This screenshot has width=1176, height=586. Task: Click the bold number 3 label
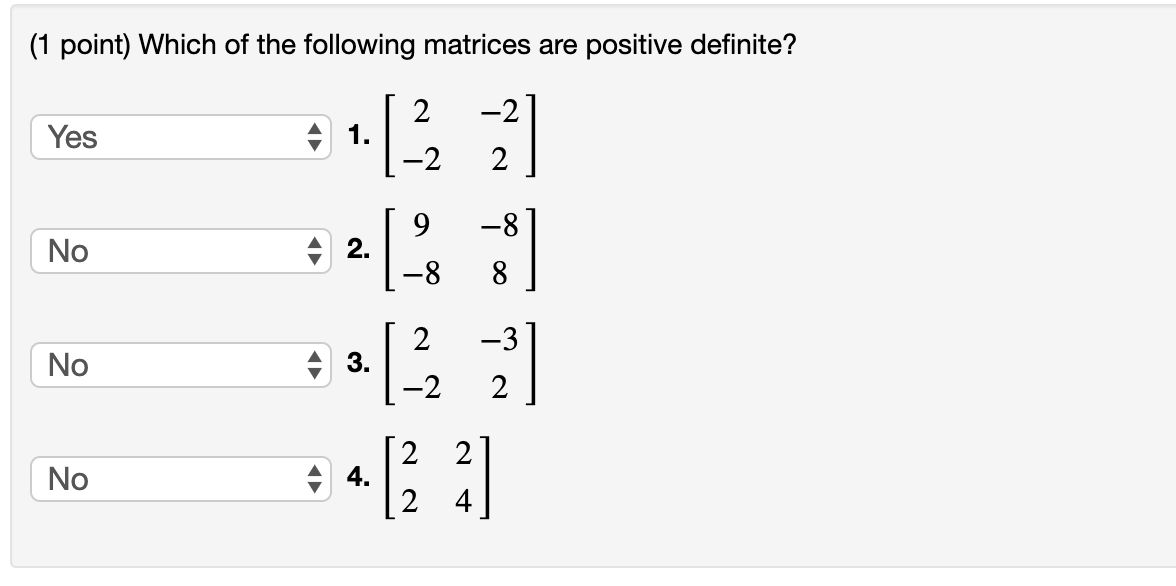[356, 361]
